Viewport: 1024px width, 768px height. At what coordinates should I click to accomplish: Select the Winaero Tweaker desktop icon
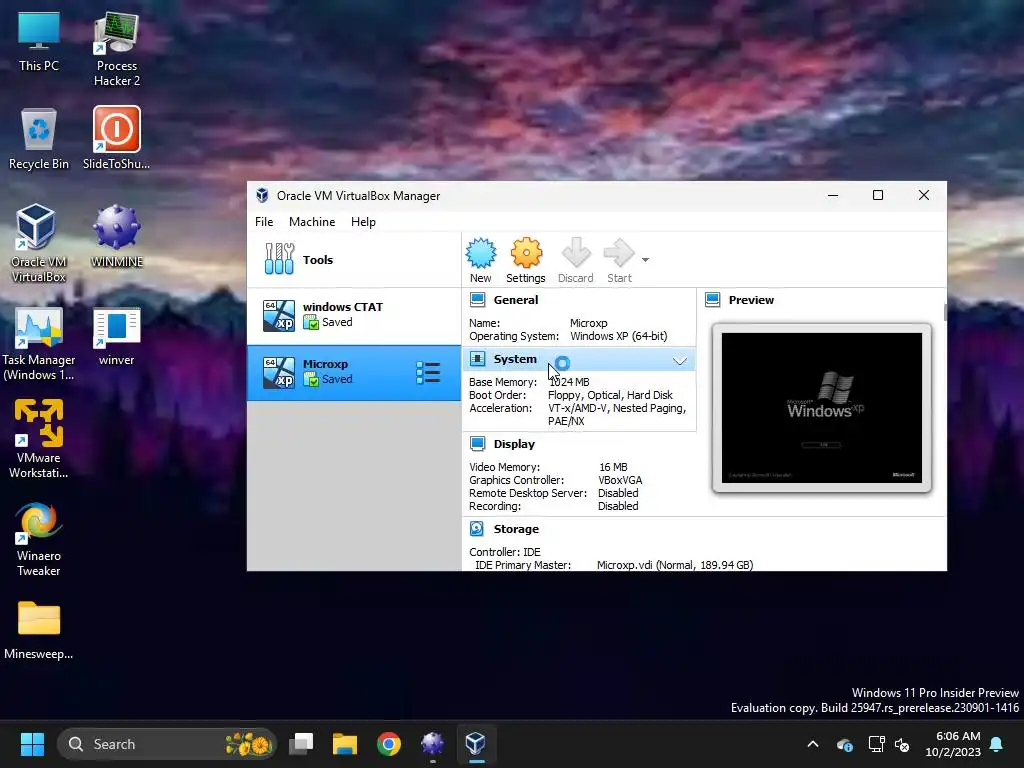[x=39, y=539]
